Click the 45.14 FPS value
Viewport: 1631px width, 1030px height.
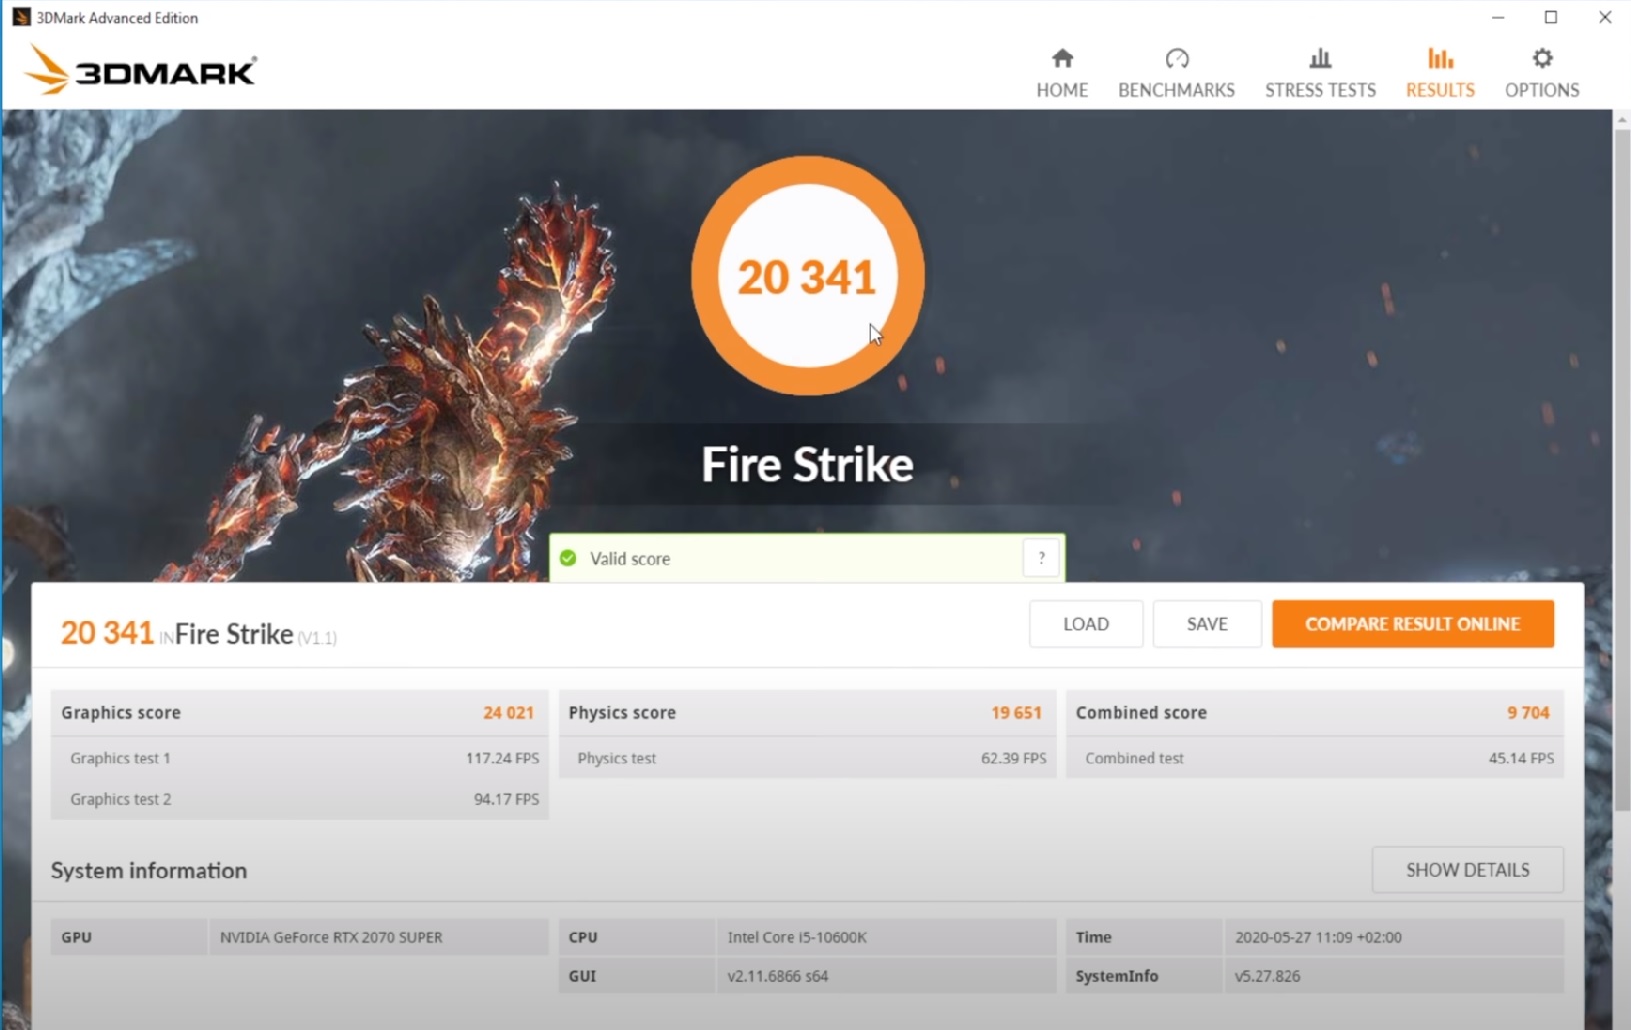[1521, 758]
